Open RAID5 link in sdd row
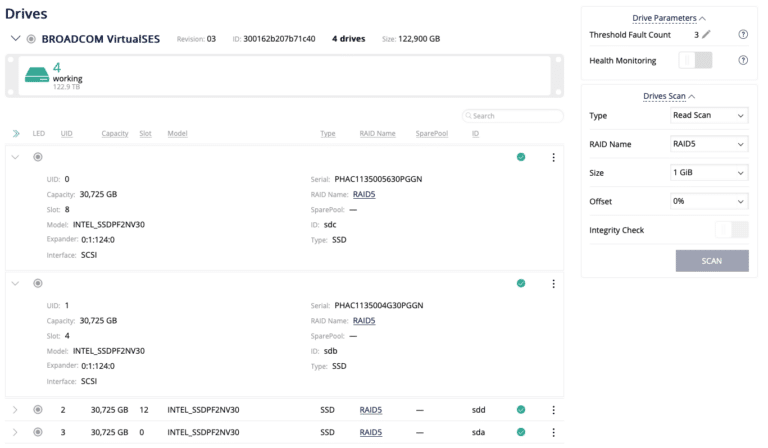The height and width of the screenshot is (448, 768). pos(371,410)
